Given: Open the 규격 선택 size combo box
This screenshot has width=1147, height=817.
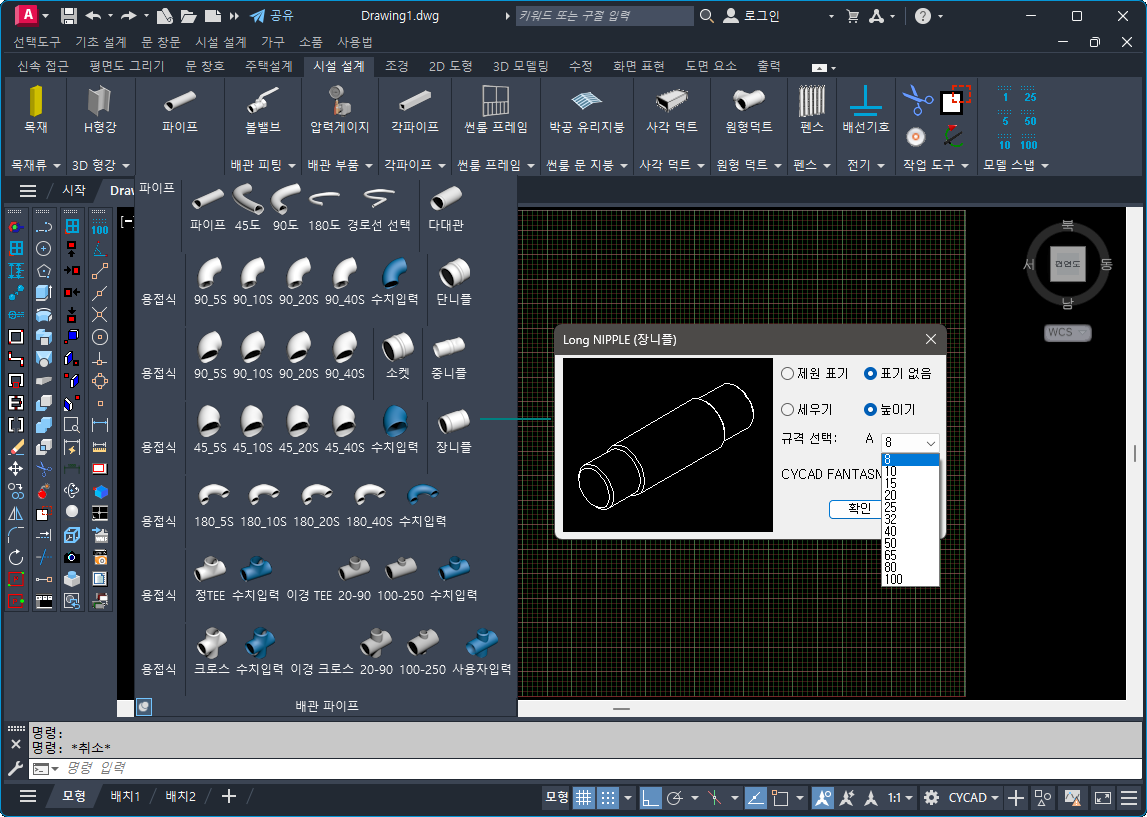Looking at the screenshot, I should (910, 442).
